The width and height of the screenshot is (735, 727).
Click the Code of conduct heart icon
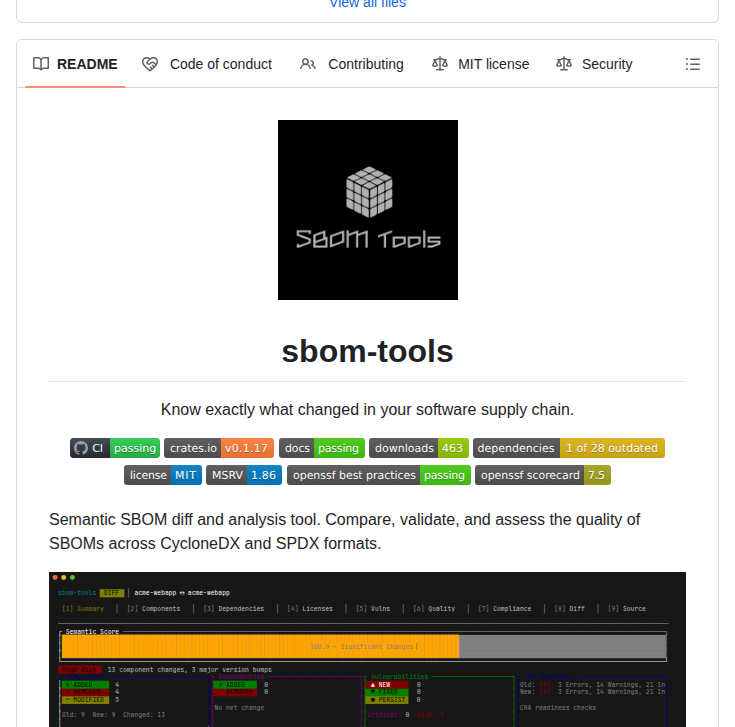point(150,64)
